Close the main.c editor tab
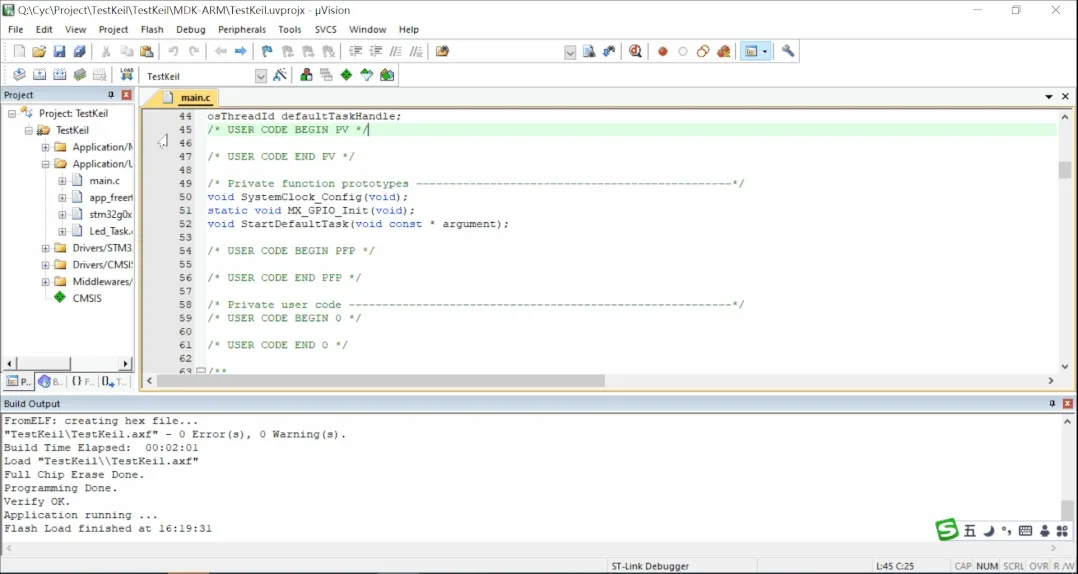Screen dimensions: 1078x574 click(x=1066, y=97)
